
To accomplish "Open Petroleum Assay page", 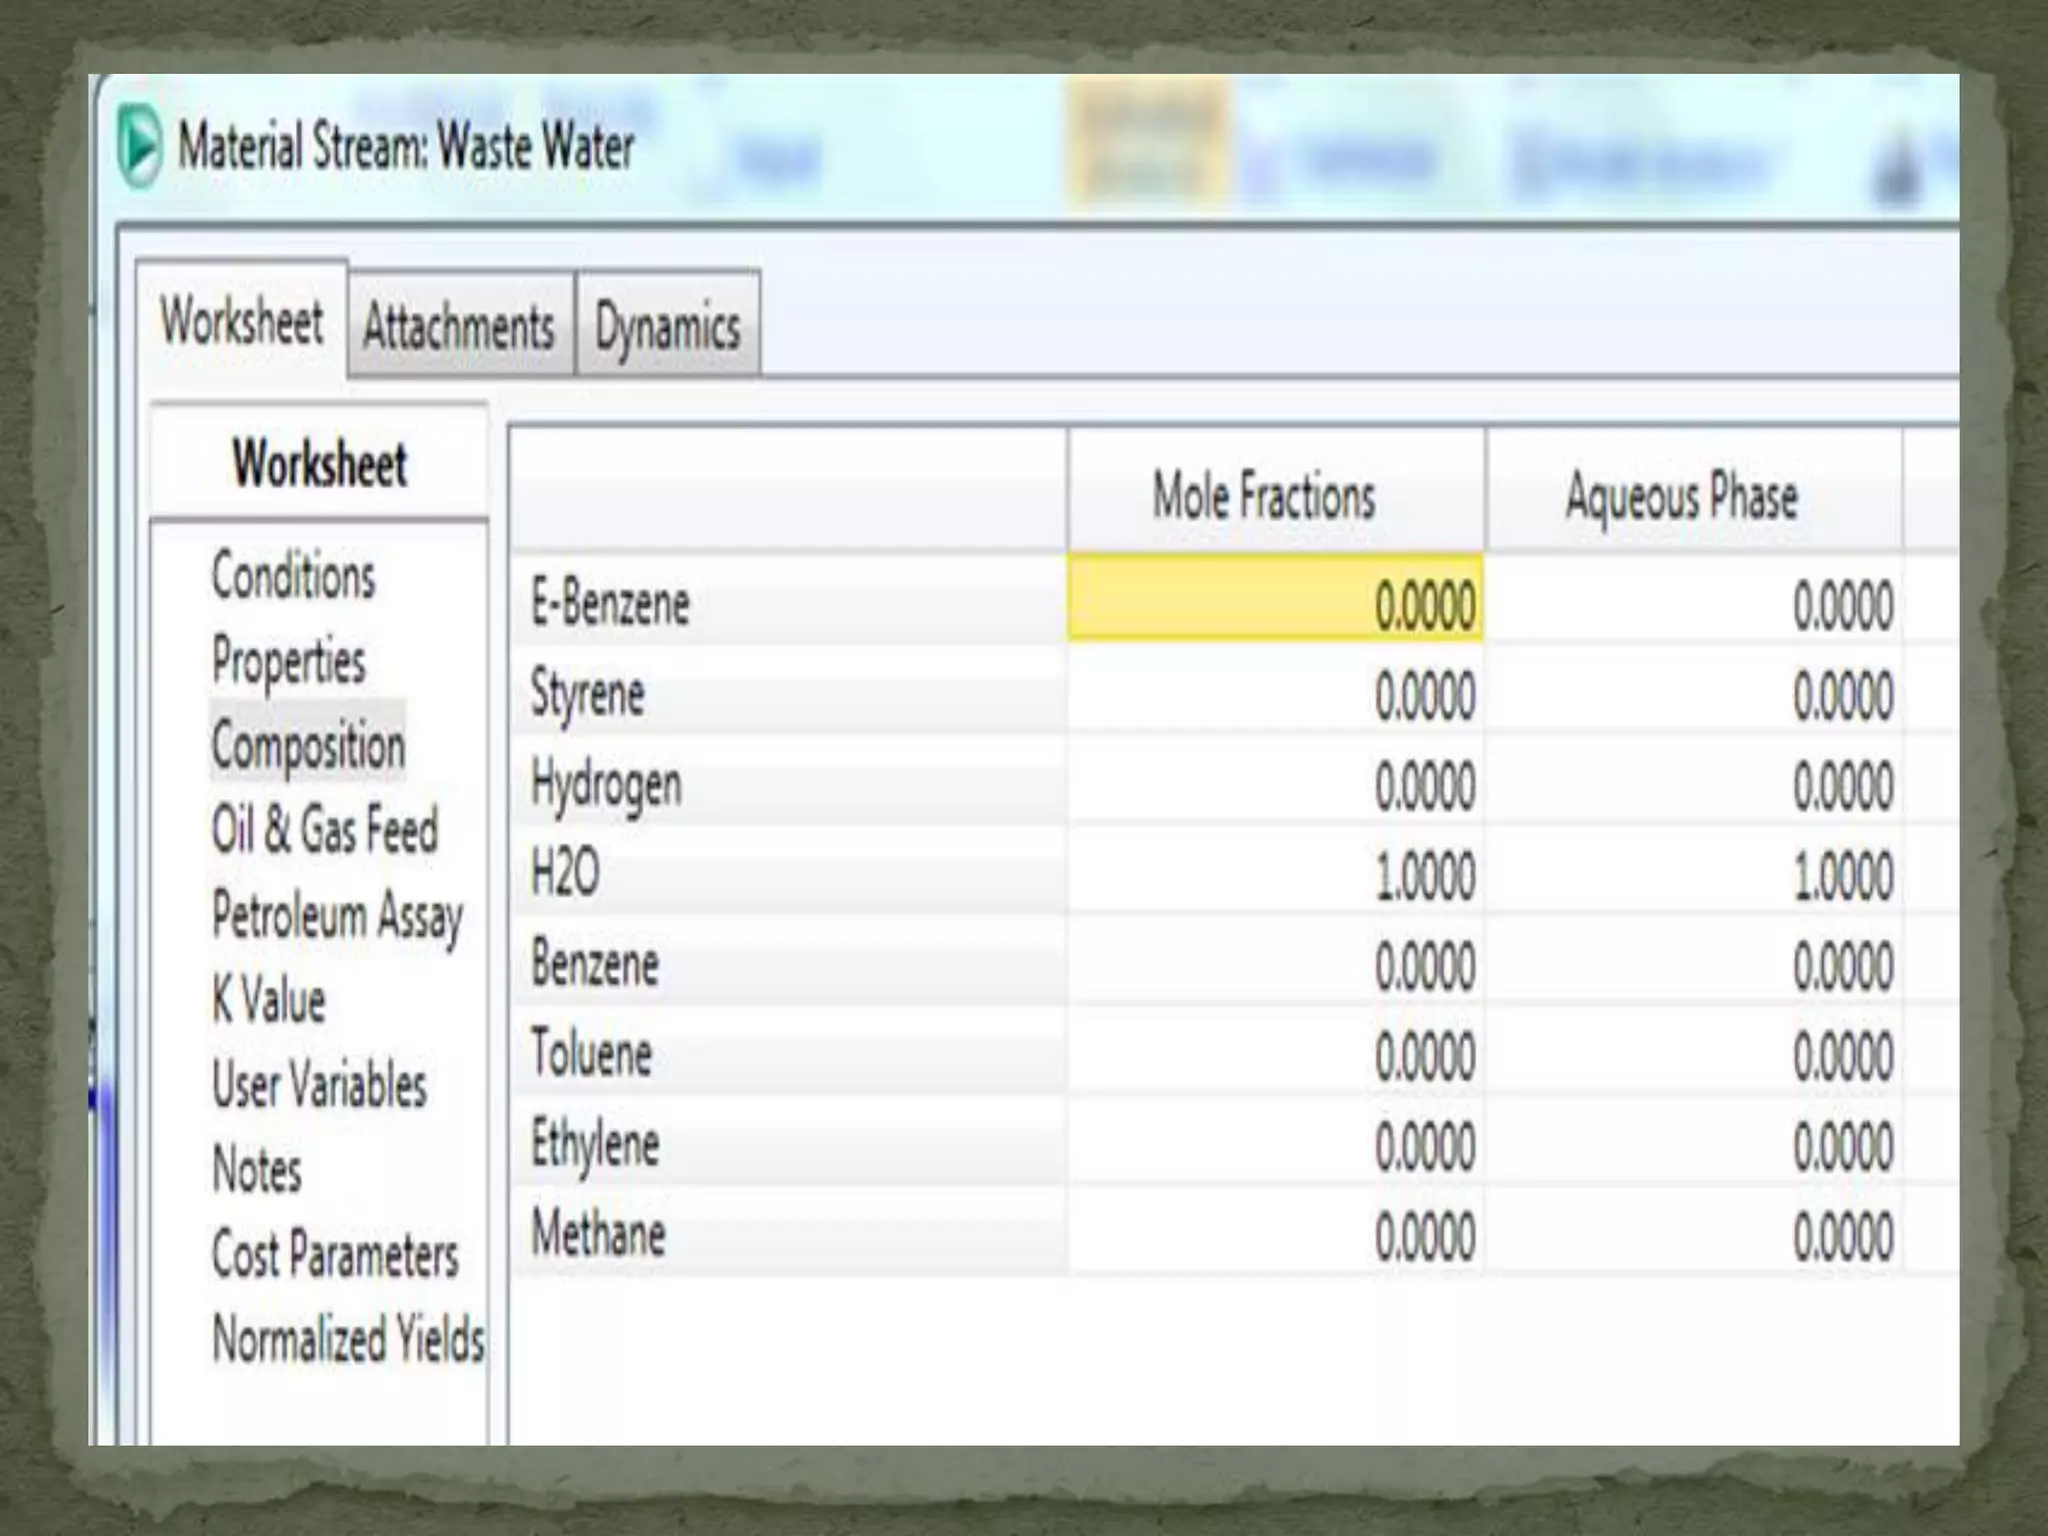I will pos(338,916).
